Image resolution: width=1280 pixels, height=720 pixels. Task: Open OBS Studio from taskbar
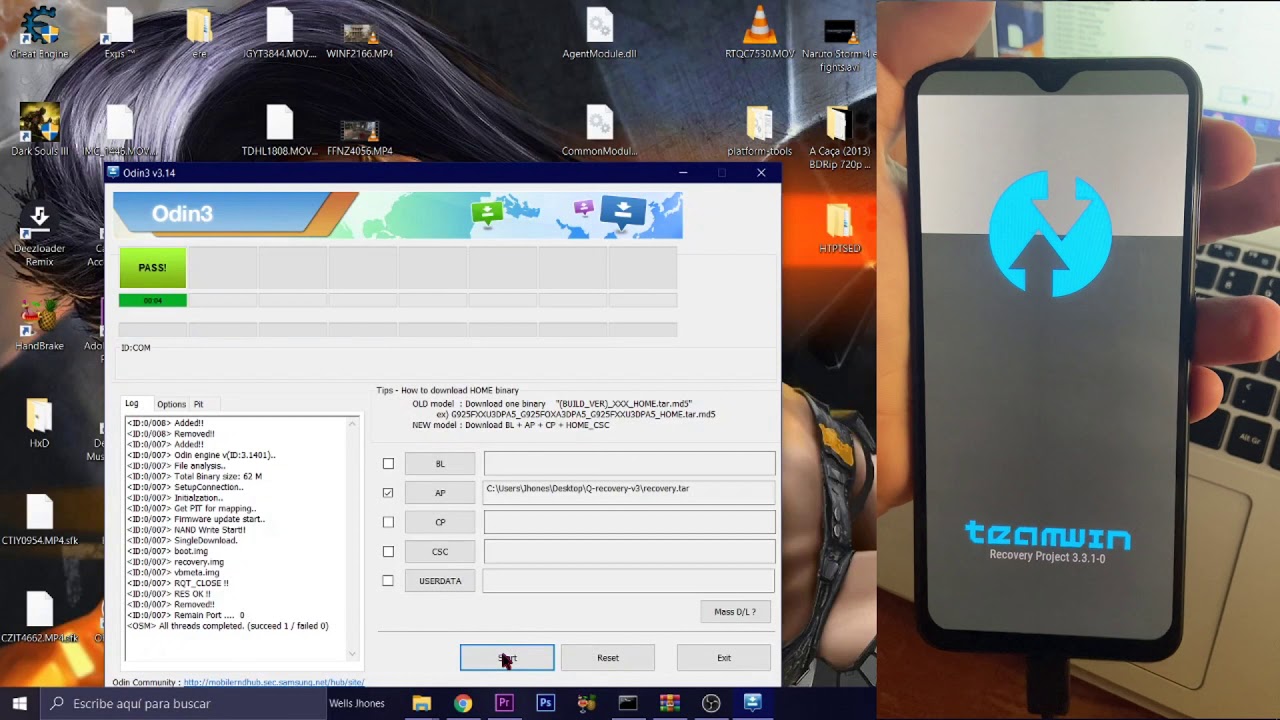click(711, 703)
